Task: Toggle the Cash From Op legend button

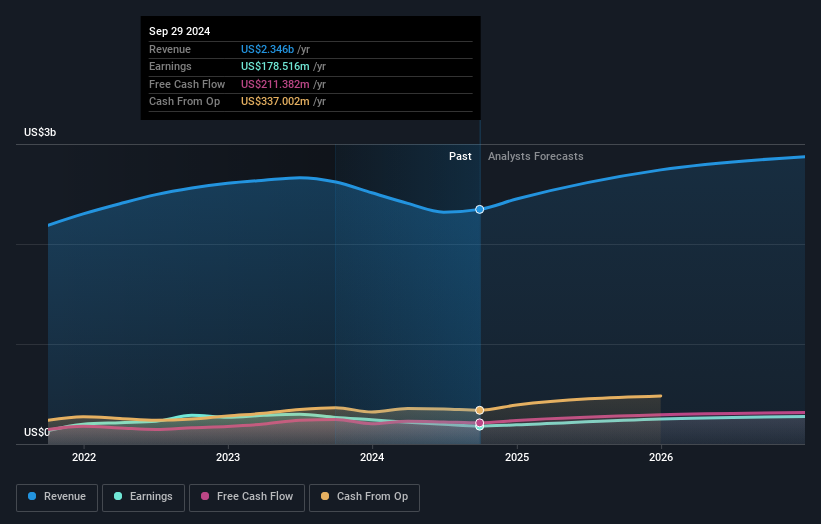Action: [x=364, y=497]
